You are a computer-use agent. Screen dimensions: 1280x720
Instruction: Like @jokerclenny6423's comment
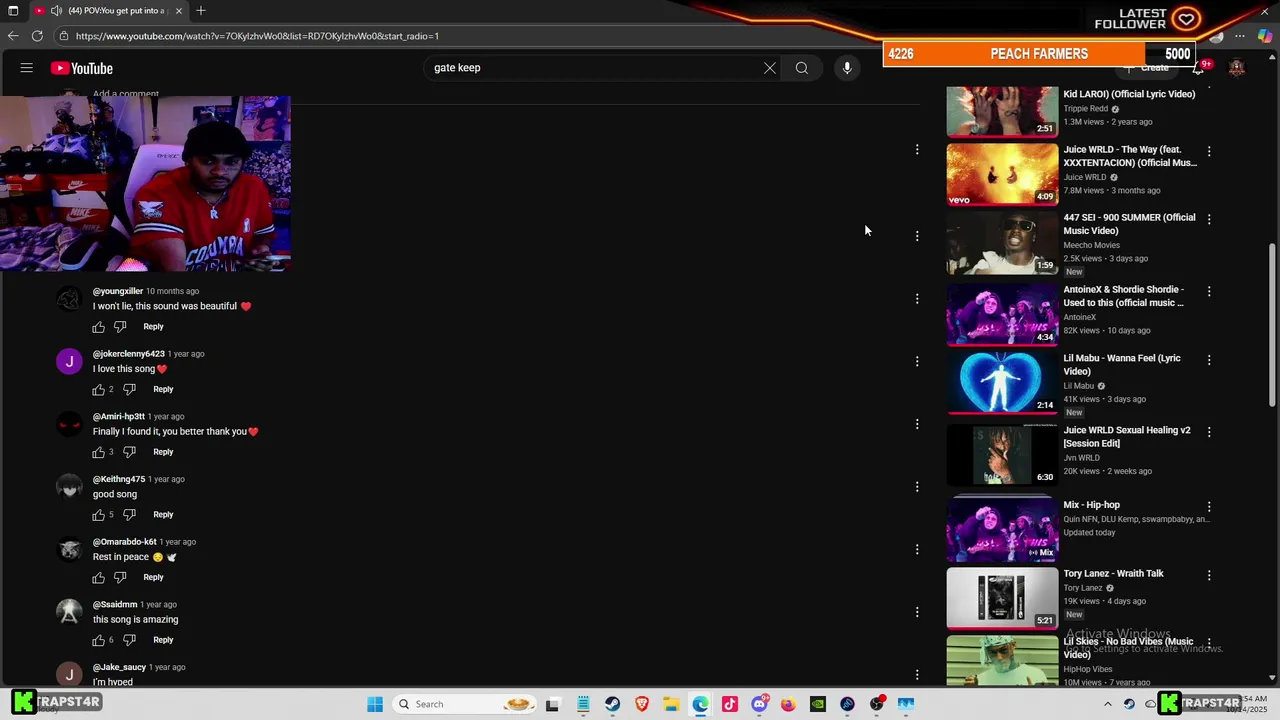[x=99, y=389]
